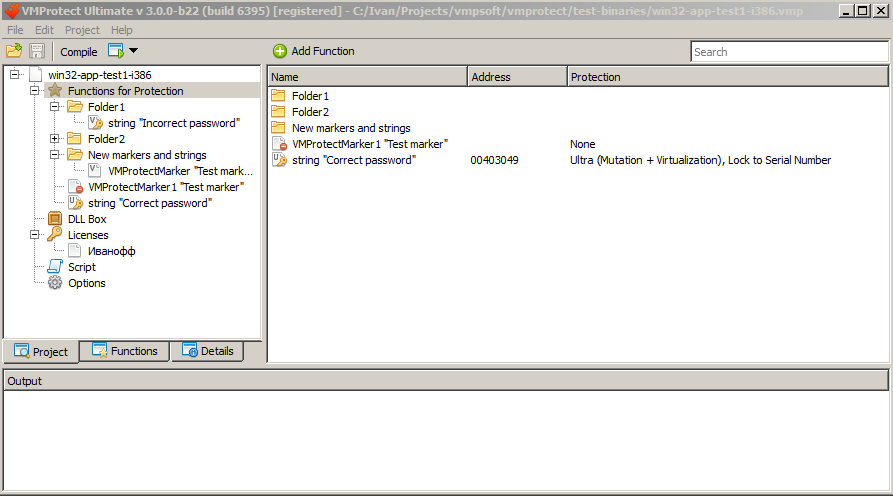This screenshot has height=496, width=893.
Task: Collapse the win32-app-test1-i386 root node
Action: pyautogui.click(x=15, y=74)
